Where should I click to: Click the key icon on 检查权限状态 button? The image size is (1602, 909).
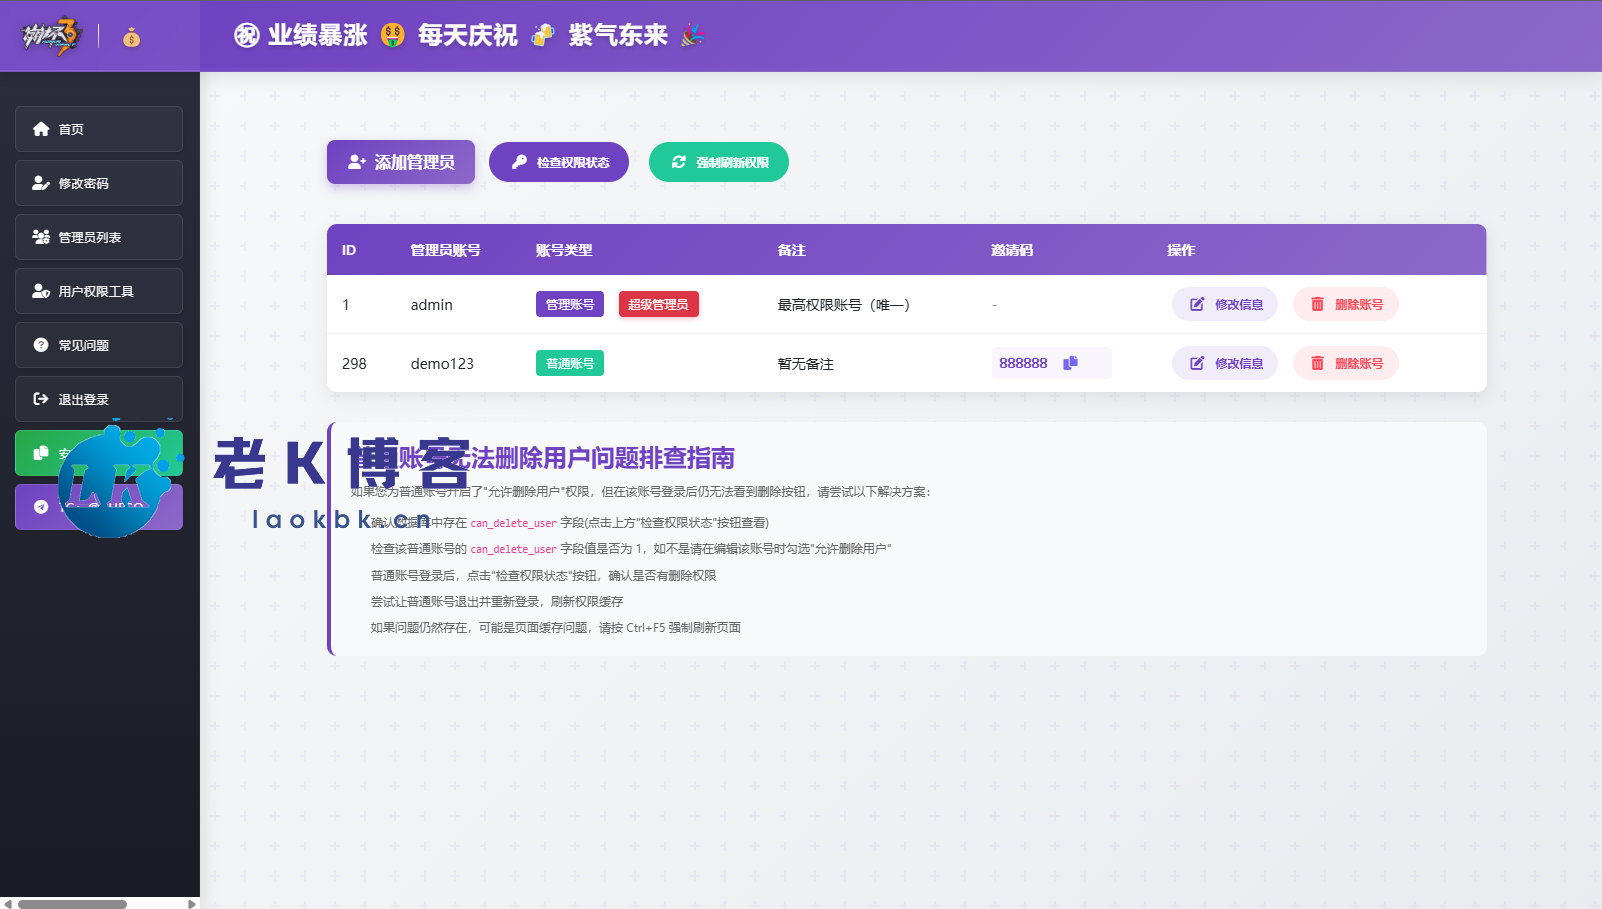pos(519,162)
